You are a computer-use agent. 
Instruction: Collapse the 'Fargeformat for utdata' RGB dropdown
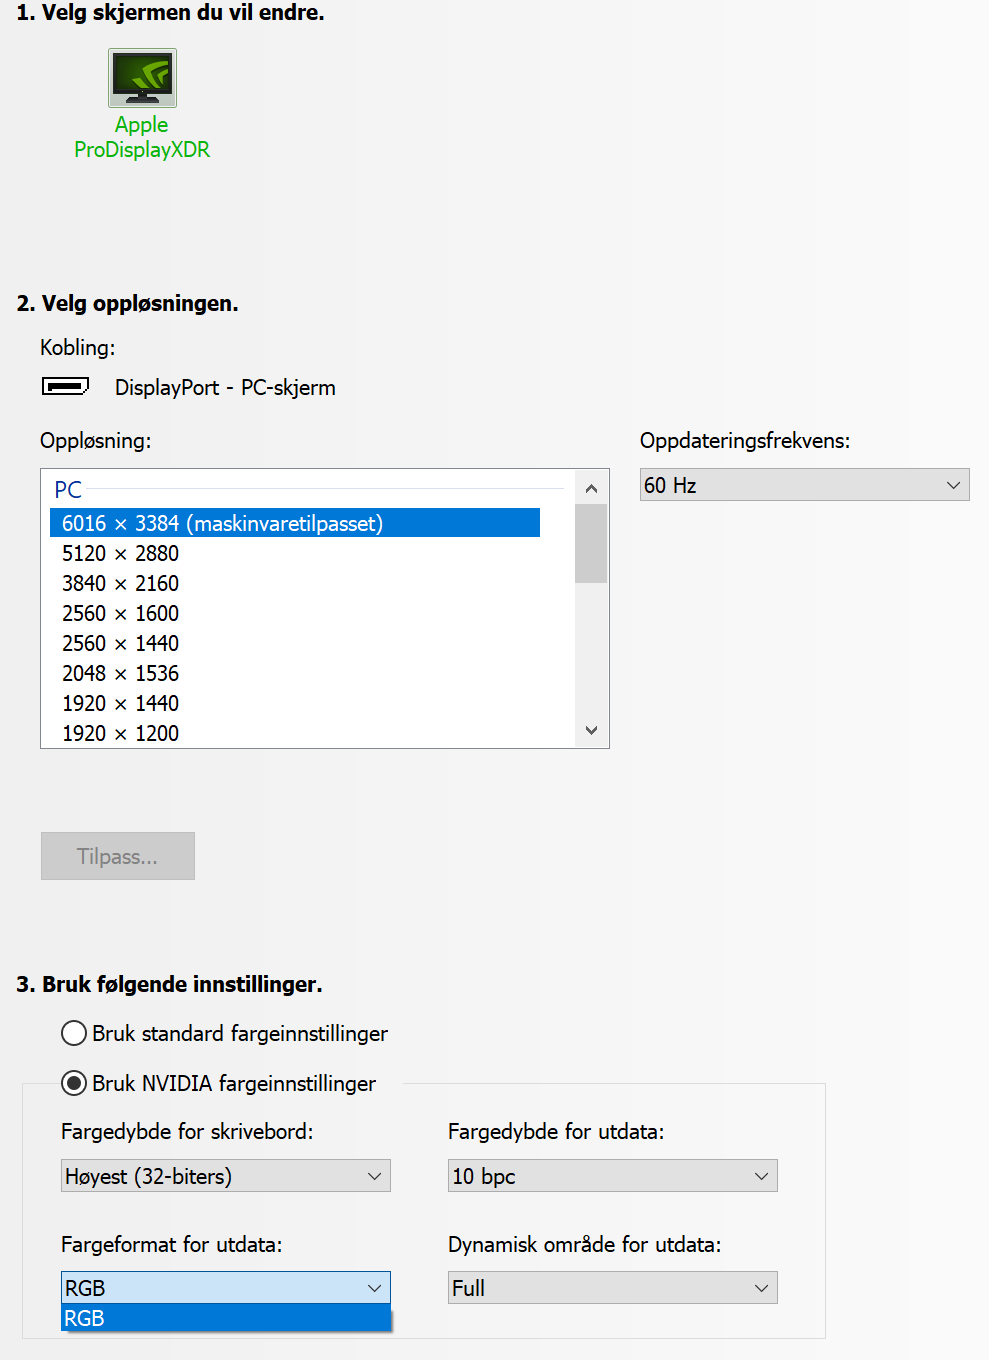[x=226, y=1288]
